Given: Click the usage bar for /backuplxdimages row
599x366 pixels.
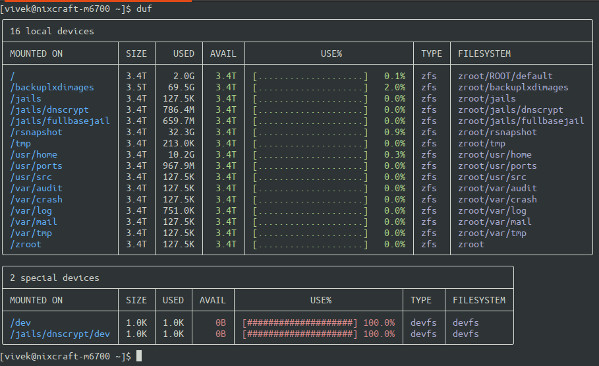Looking at the screenshot, I should coord(310,87).
